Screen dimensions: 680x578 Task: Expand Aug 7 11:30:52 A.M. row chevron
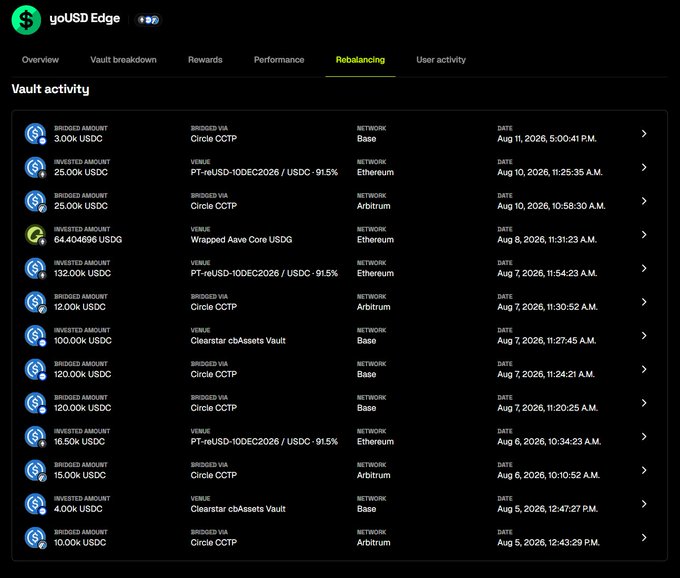pos(644,302)
